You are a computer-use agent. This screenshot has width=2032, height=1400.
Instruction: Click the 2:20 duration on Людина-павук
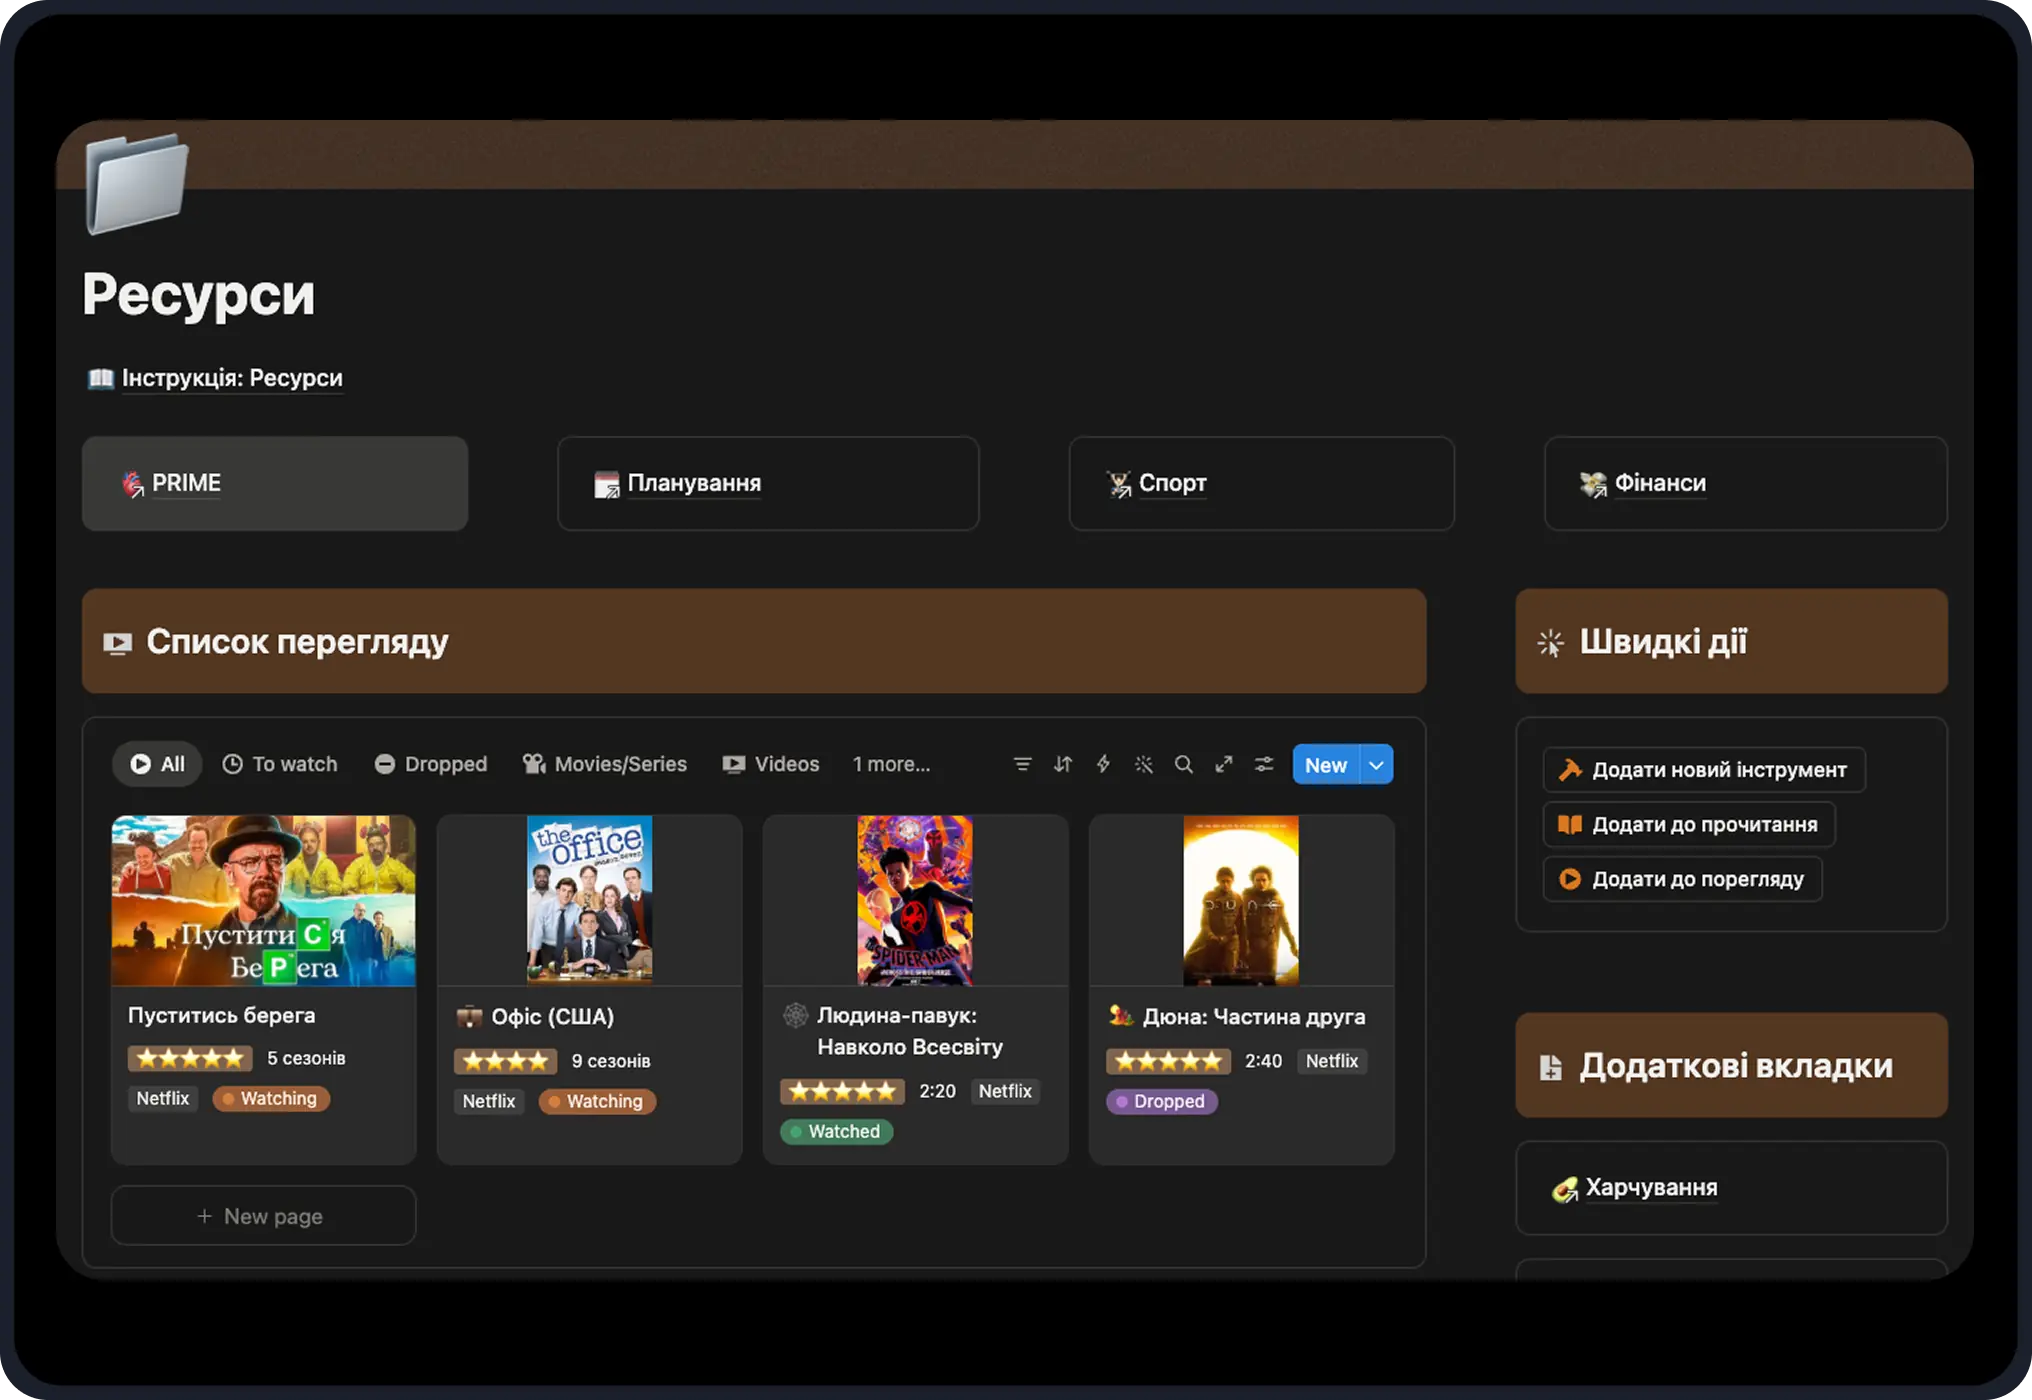(x=937, y=1092)
